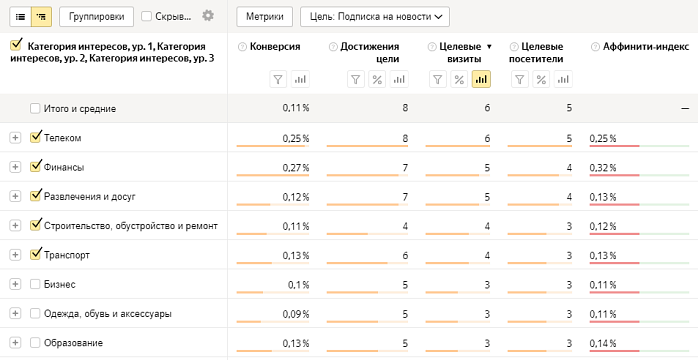Expand the Транспорт category row
This screenshot has height=360, width=698.
click(15, 255)
